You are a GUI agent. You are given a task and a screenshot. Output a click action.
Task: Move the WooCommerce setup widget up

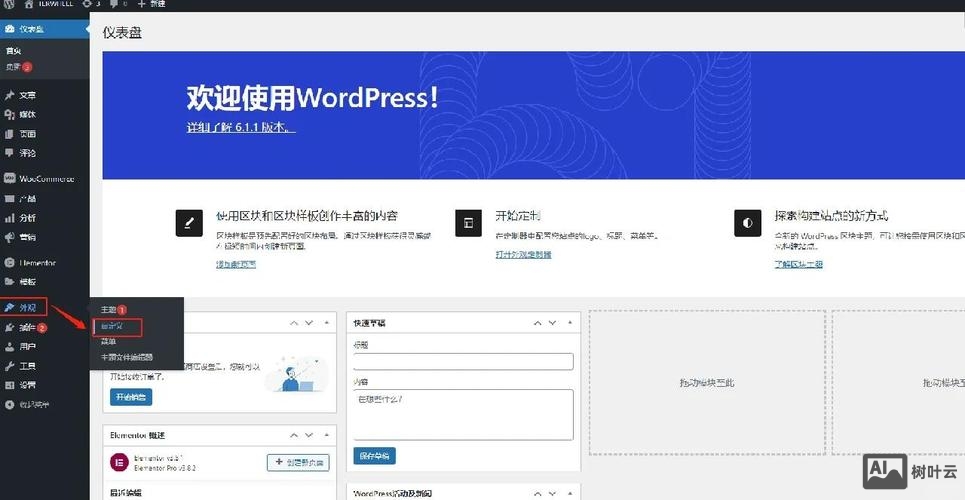[x=294, y=323]
